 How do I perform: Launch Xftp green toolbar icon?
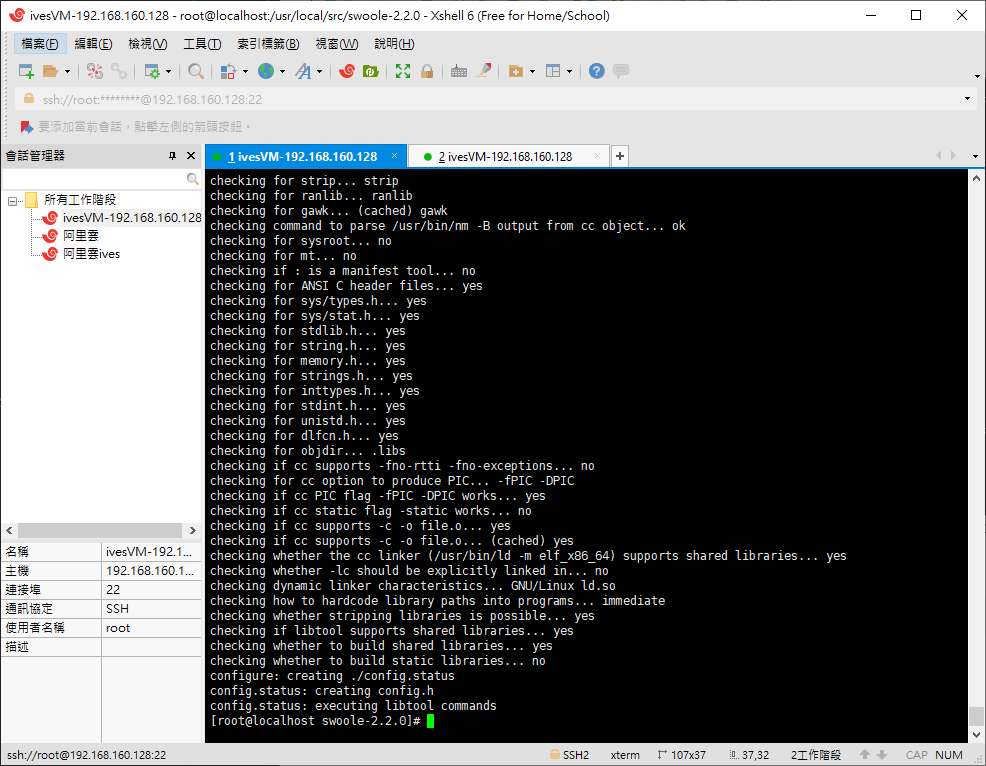370,71
